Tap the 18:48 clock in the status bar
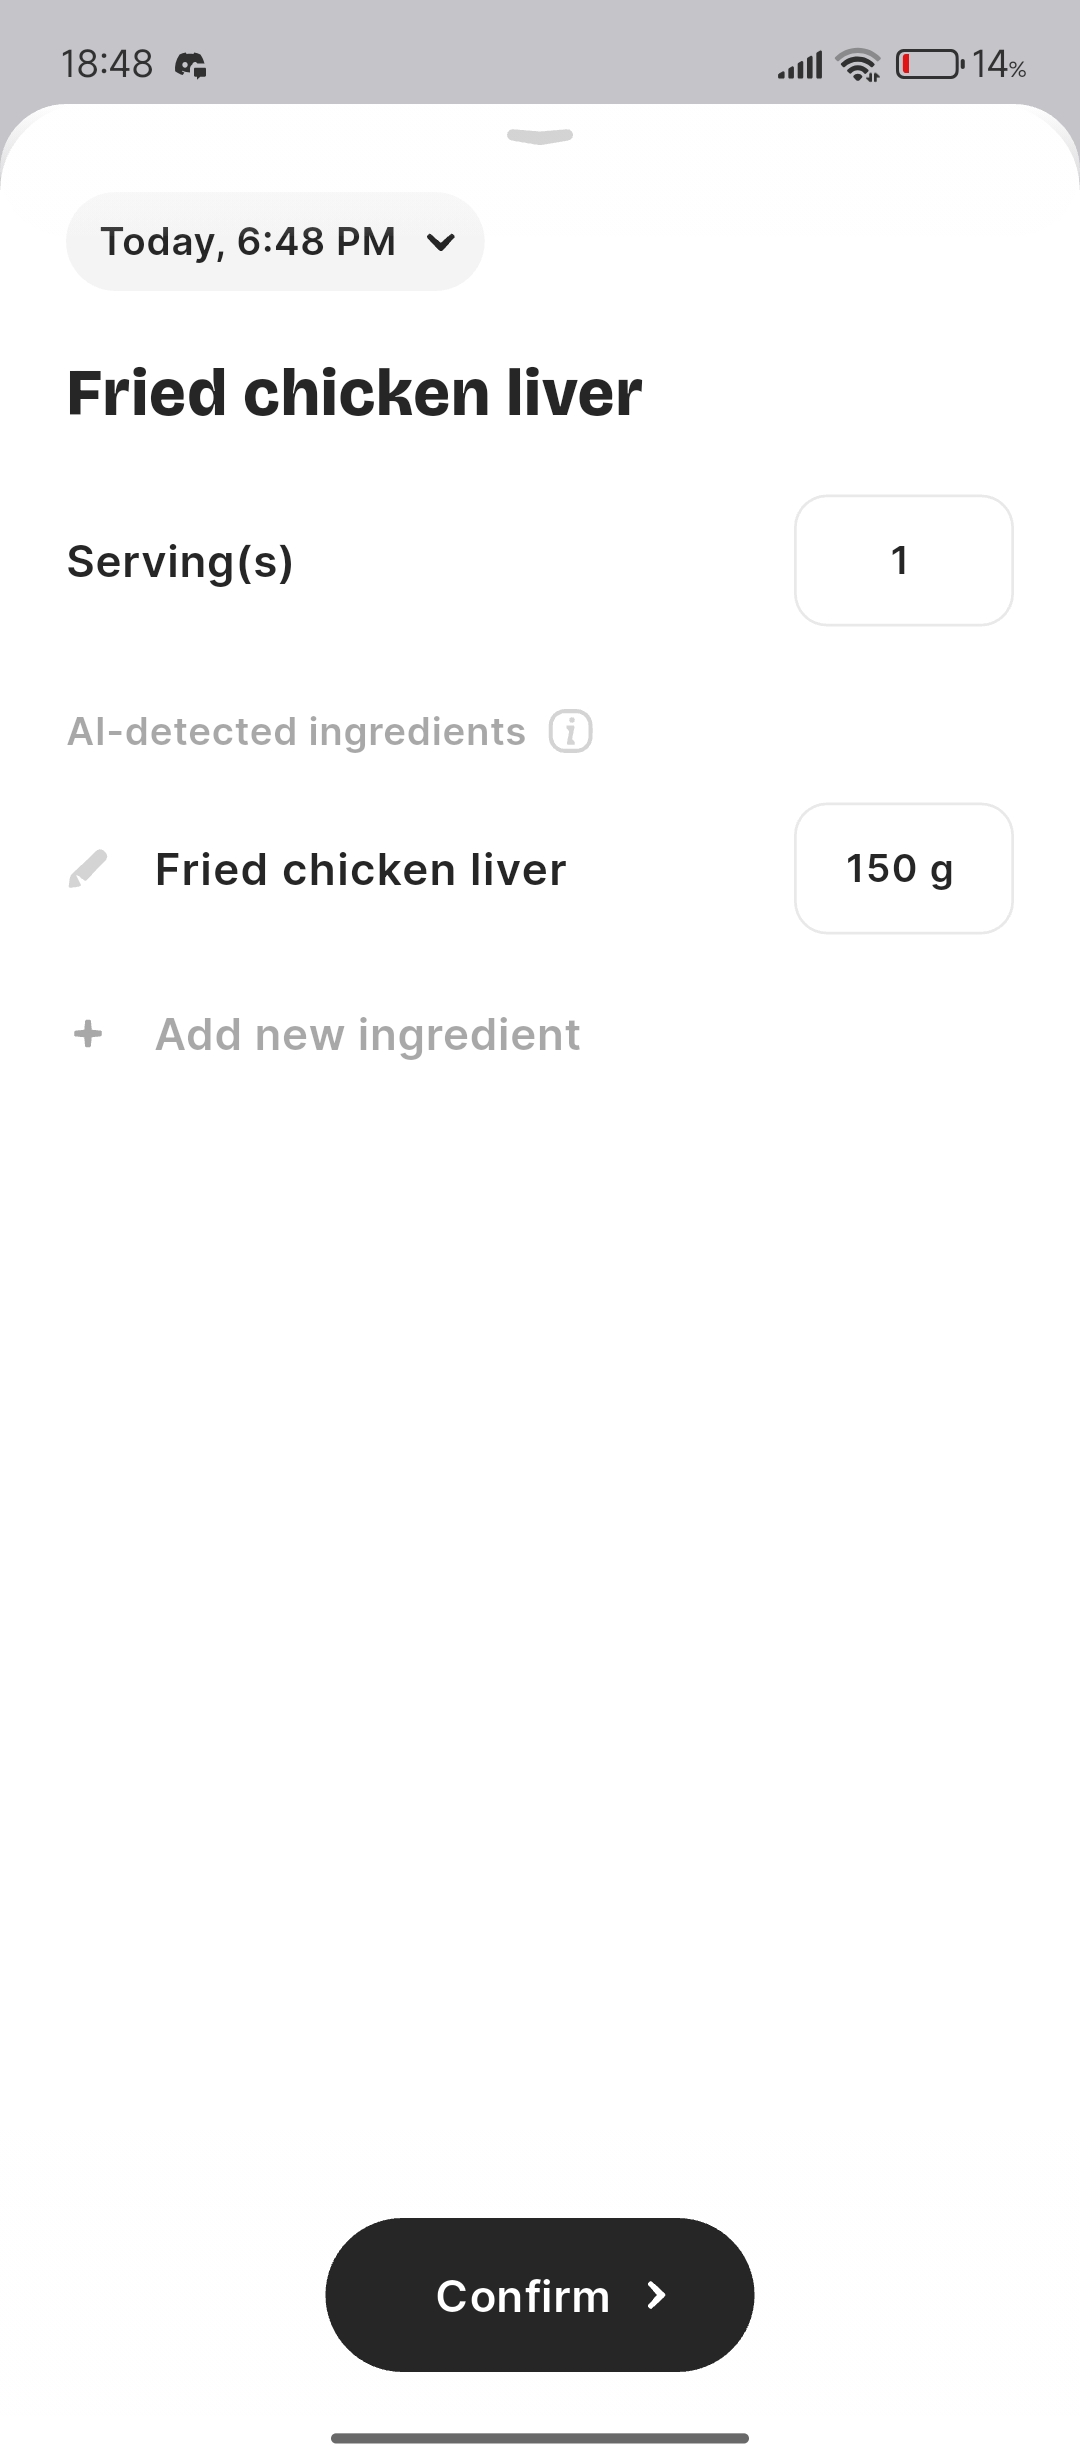This screenshot has width=1080, height=2460. (106, 65)
